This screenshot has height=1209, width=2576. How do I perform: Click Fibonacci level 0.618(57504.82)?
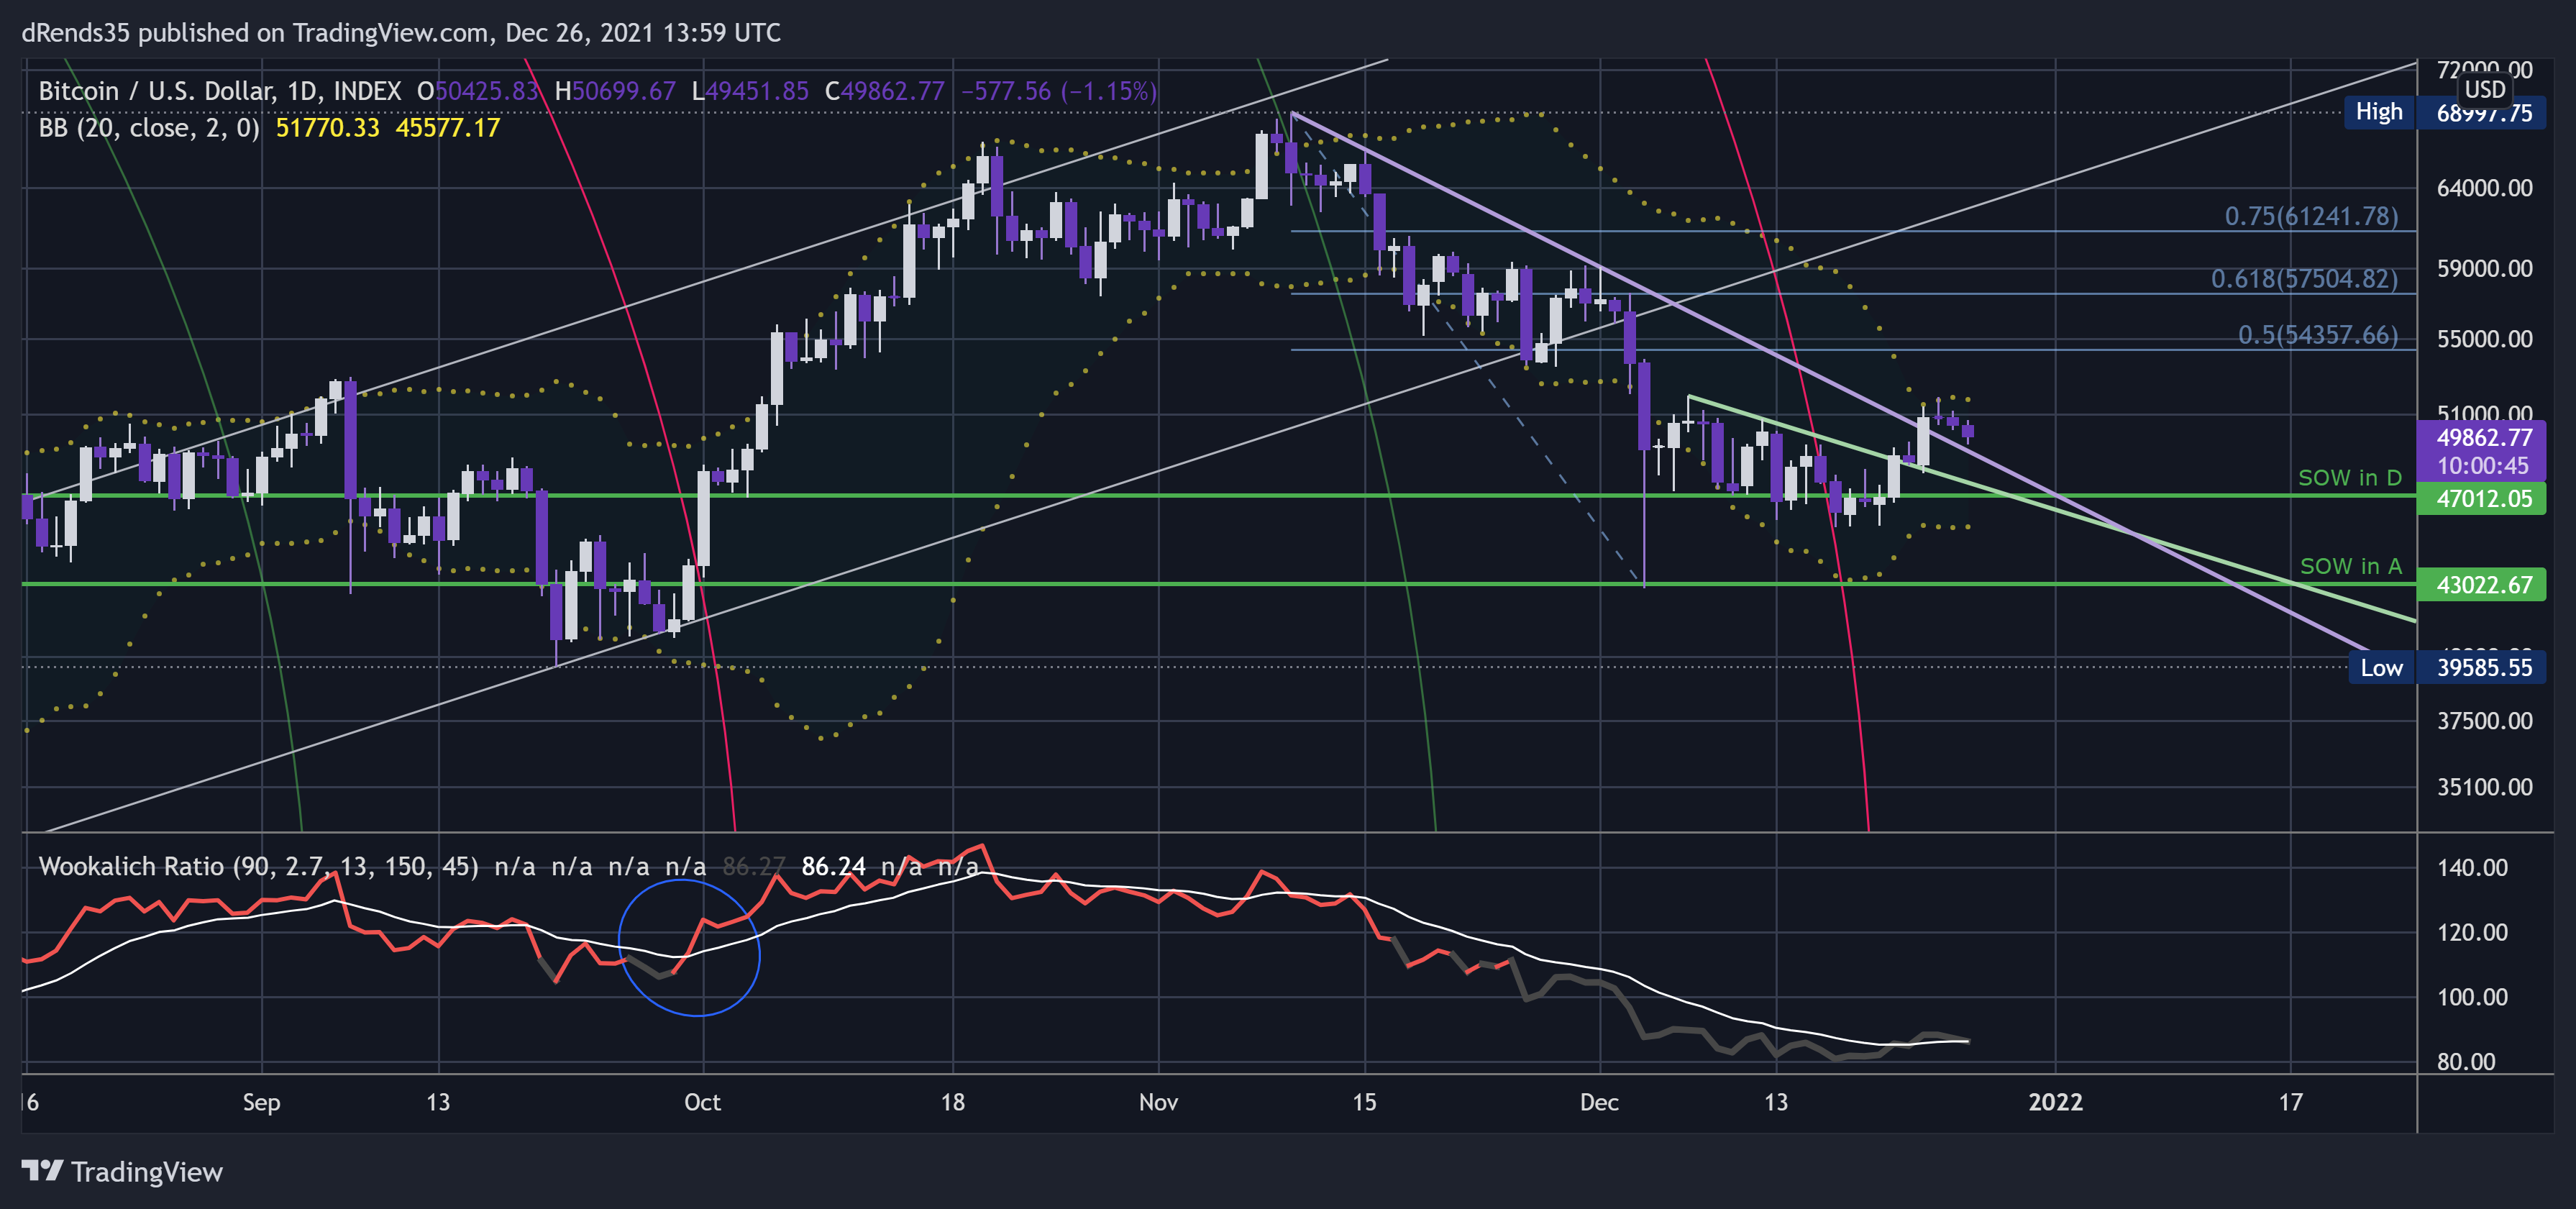2304,278
